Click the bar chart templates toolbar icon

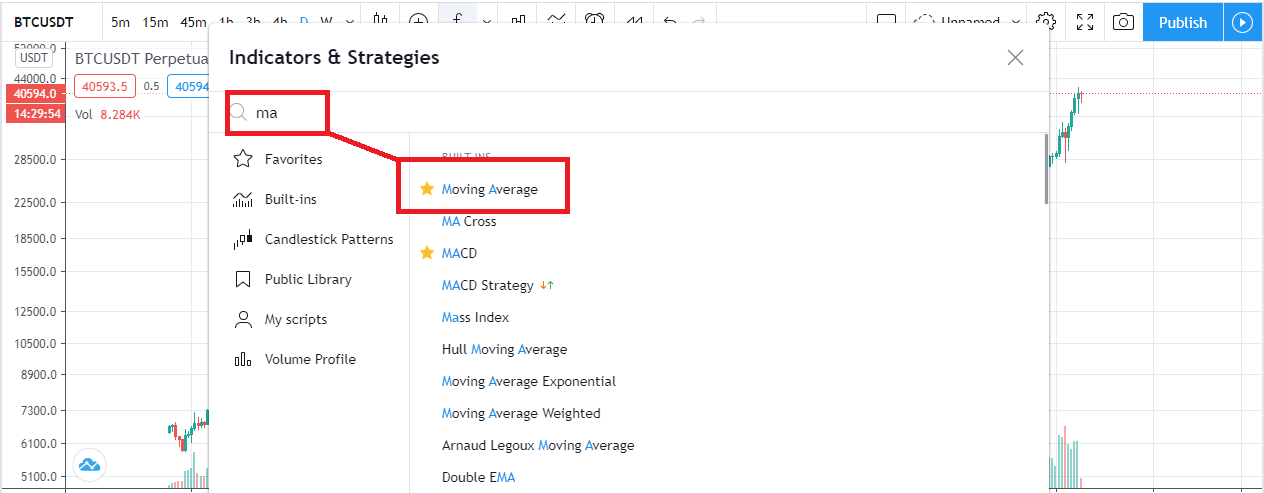(x=518, y=21)
